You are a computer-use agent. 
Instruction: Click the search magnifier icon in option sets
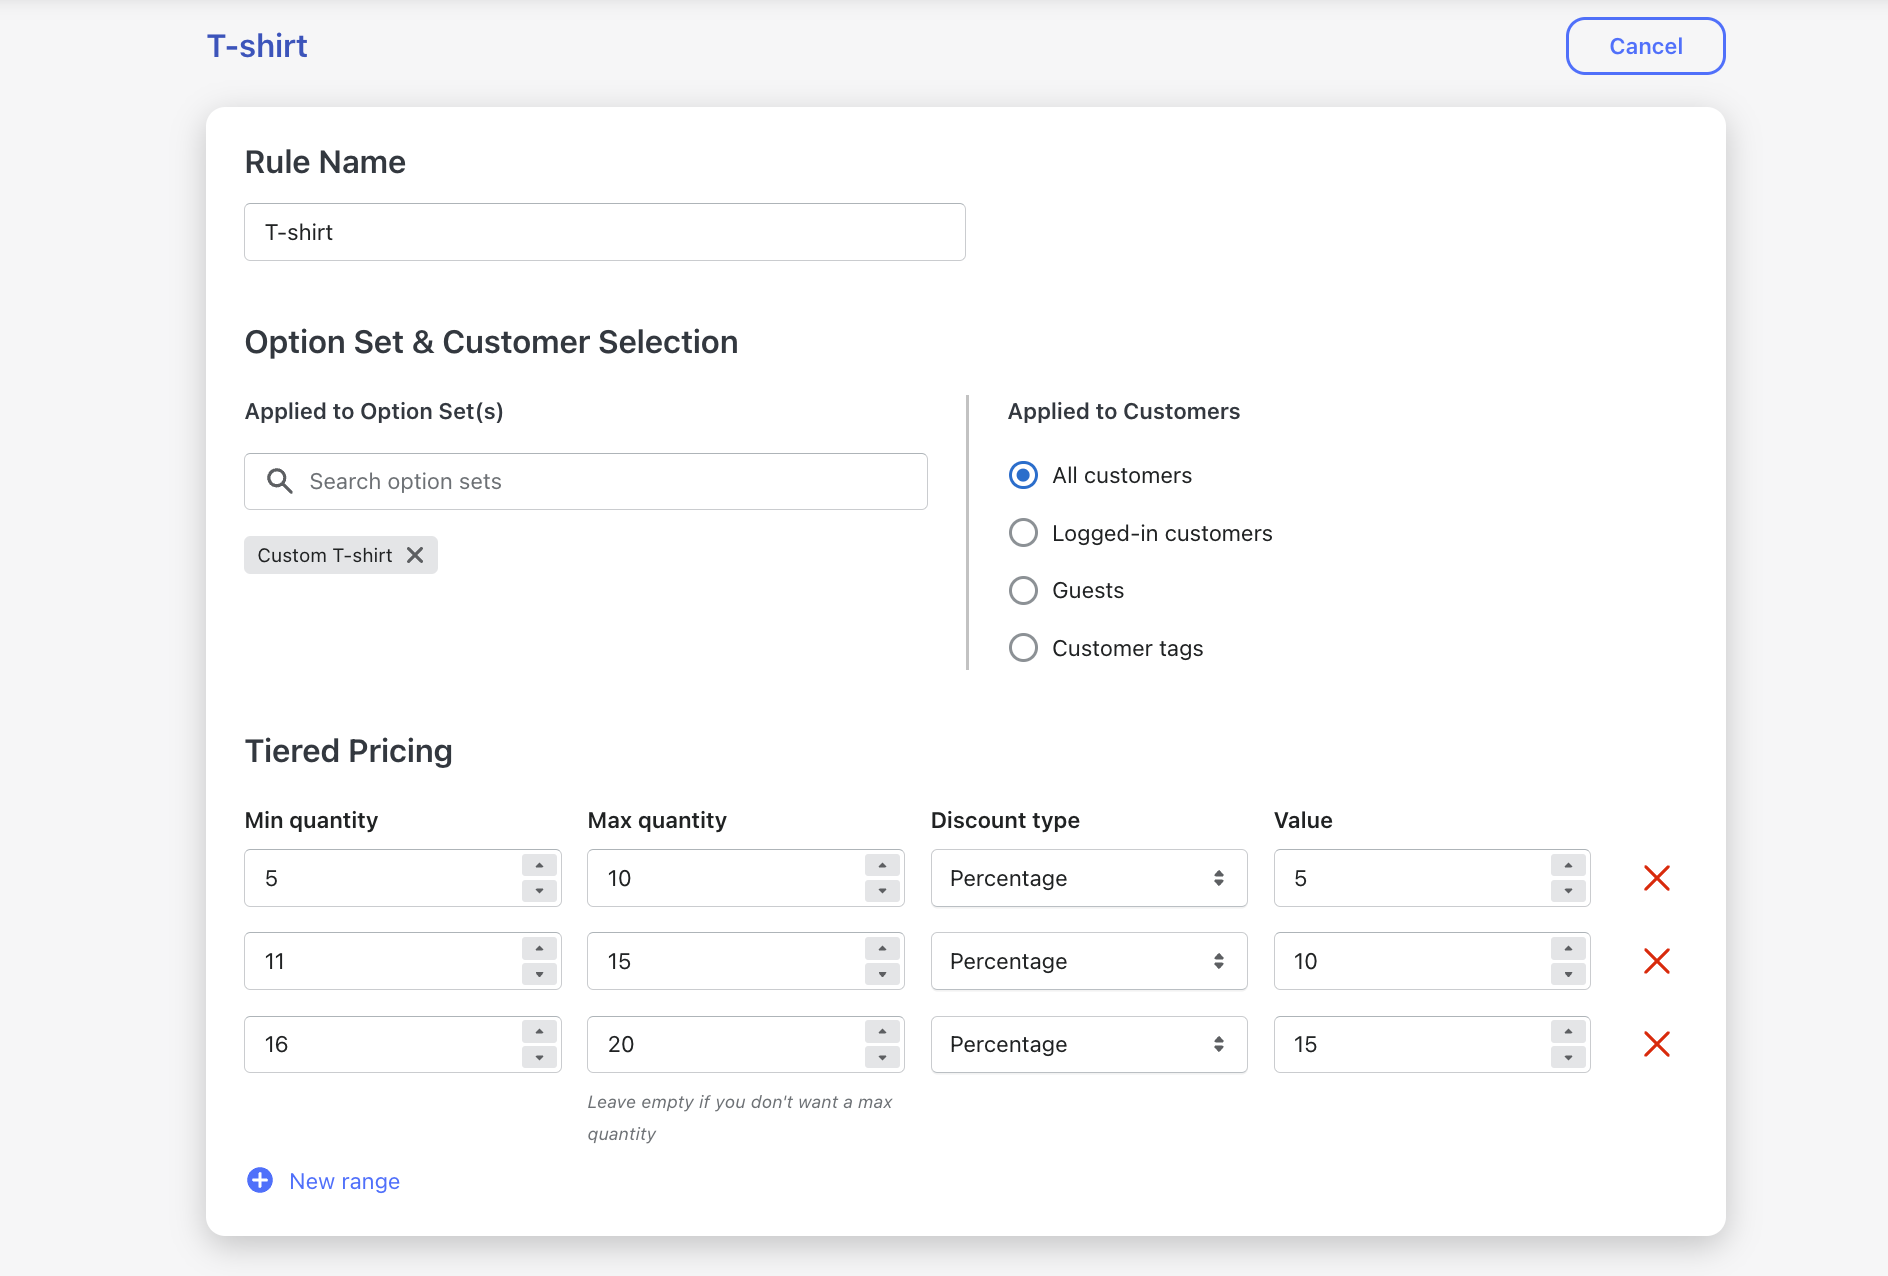click(x=280, y=481)
